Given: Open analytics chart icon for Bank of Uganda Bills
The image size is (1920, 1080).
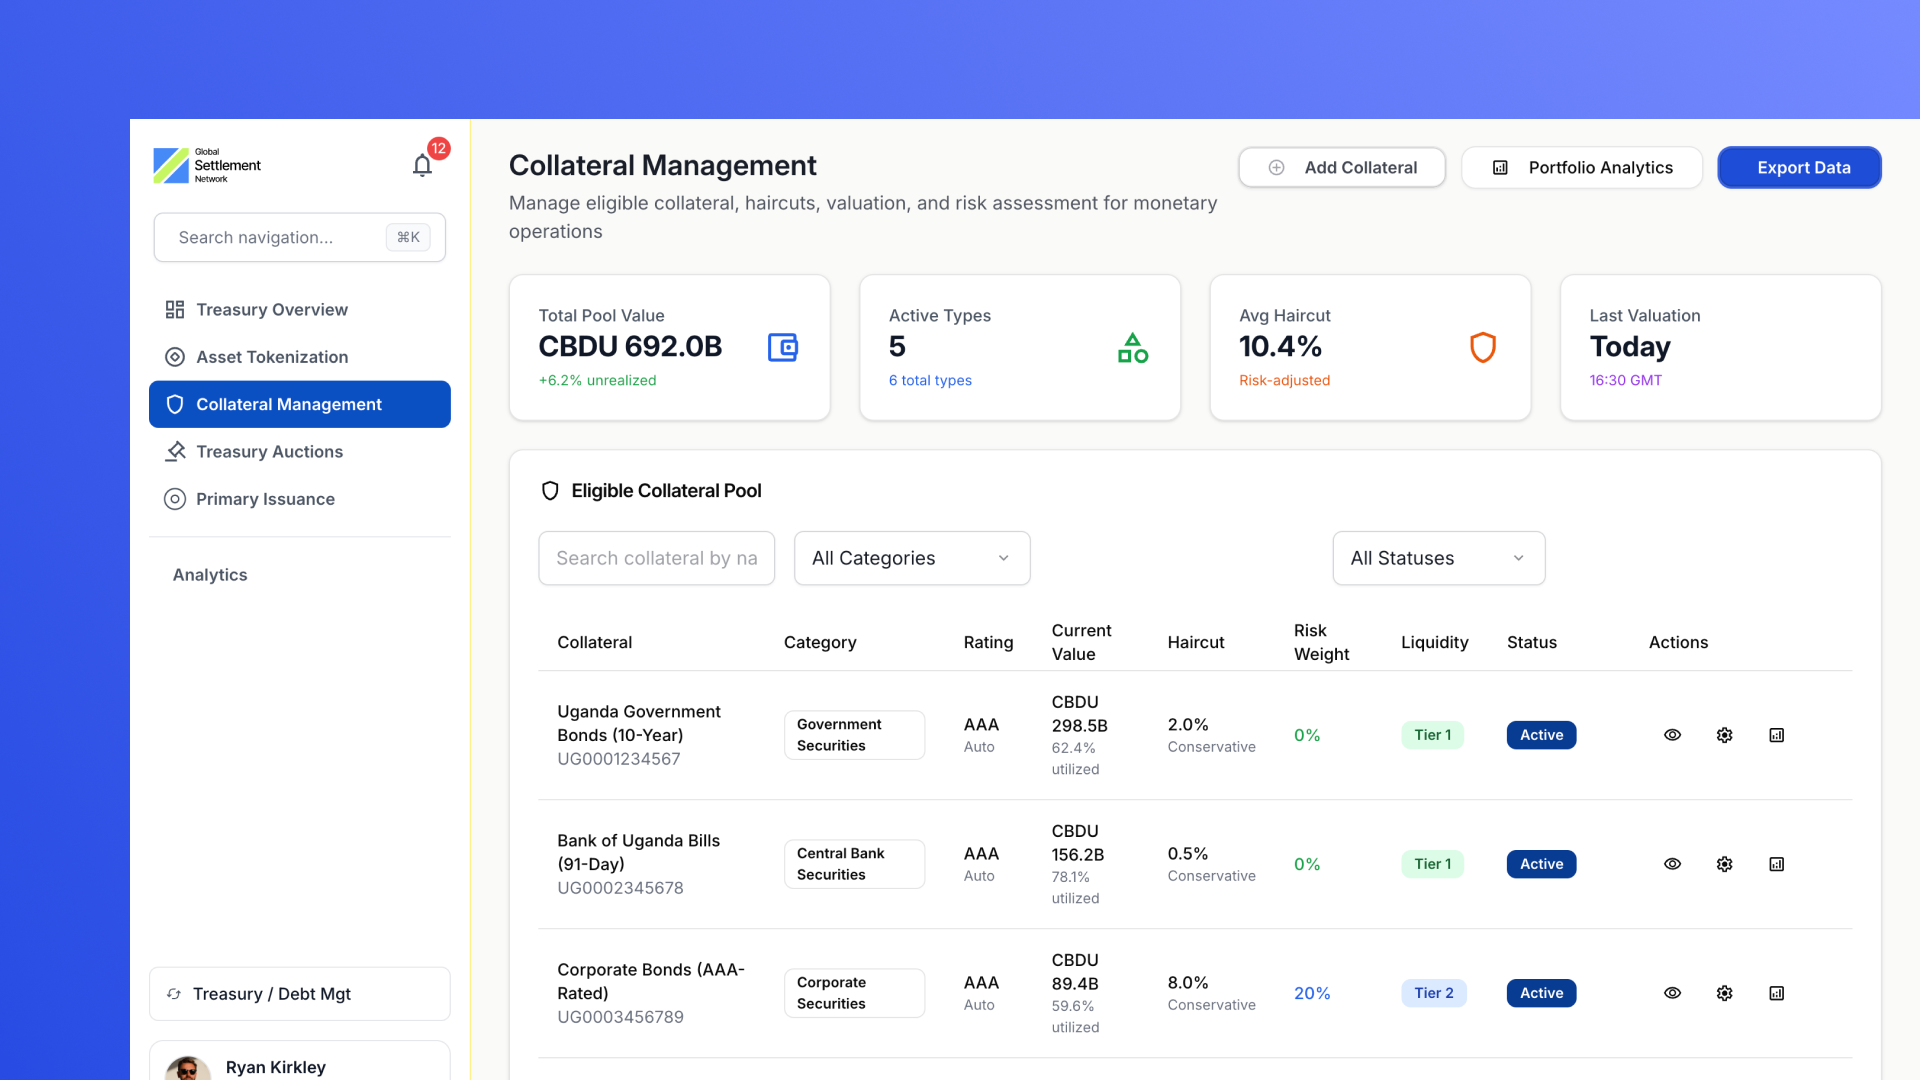Looking at the screenshot, I should [x=1776, y=864].
